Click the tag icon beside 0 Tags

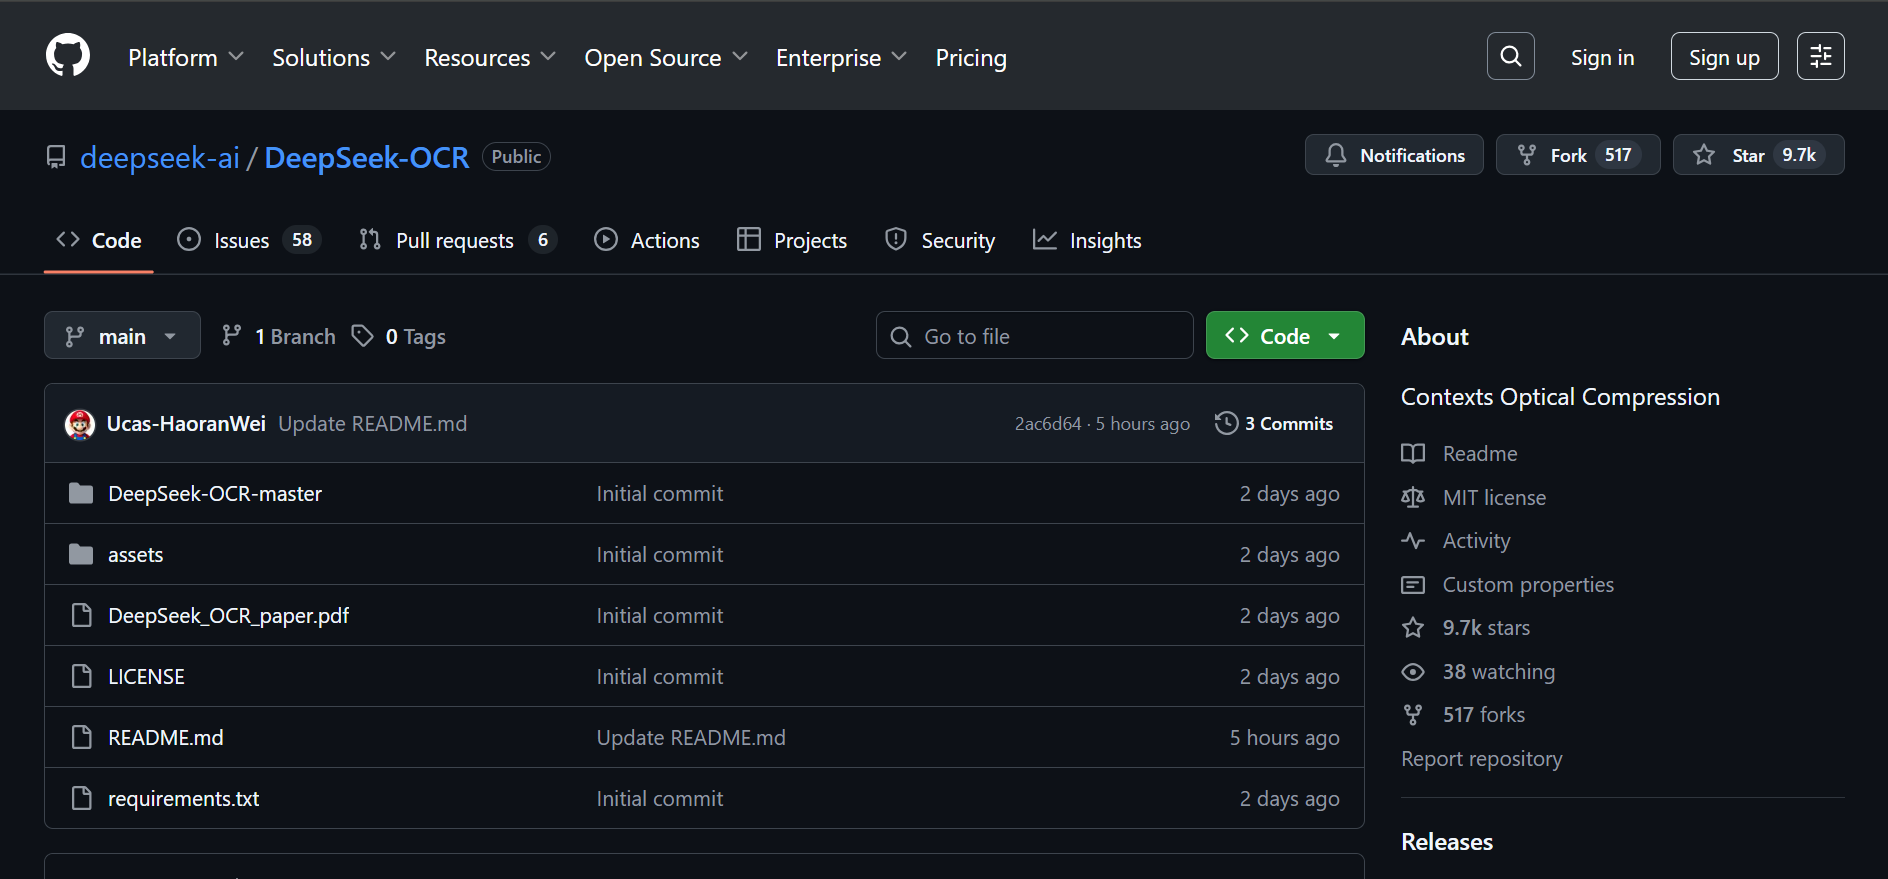[362, 335]
